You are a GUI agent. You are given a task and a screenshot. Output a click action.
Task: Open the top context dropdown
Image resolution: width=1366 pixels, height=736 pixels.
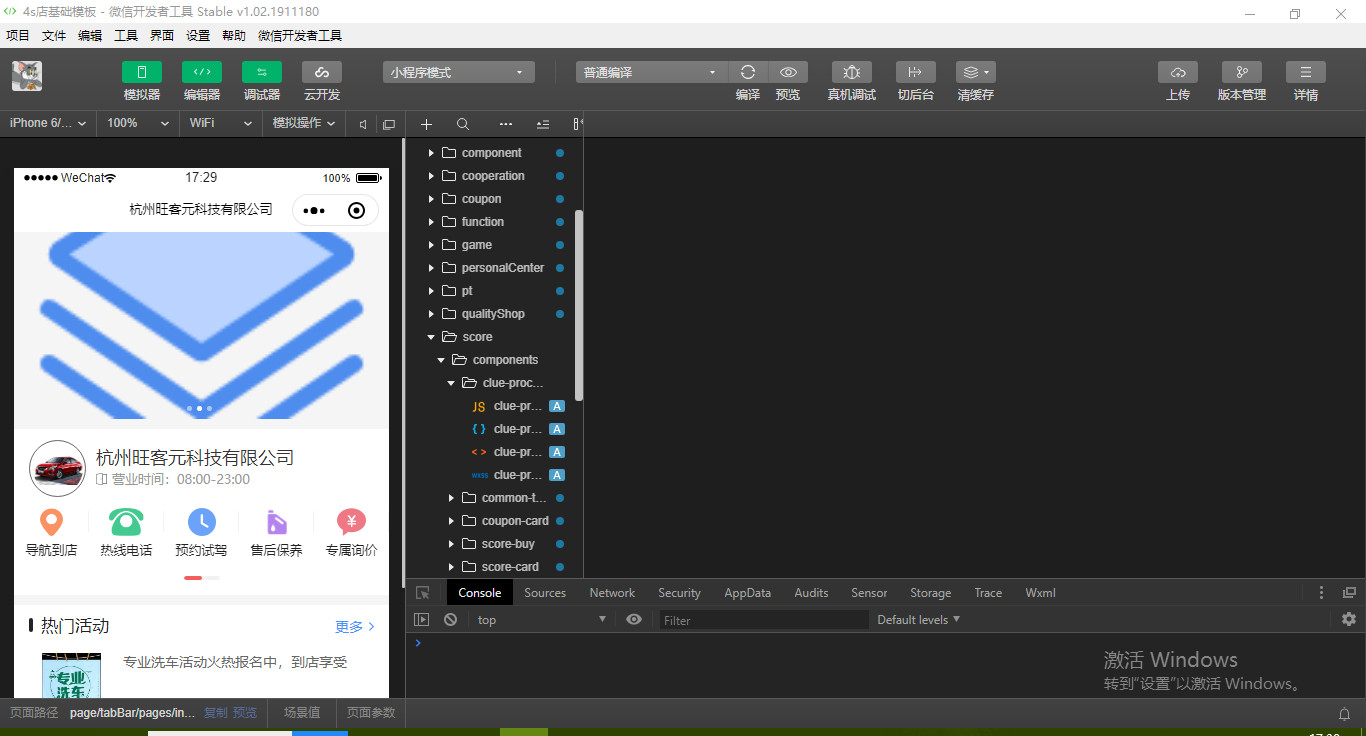point(542,620)
